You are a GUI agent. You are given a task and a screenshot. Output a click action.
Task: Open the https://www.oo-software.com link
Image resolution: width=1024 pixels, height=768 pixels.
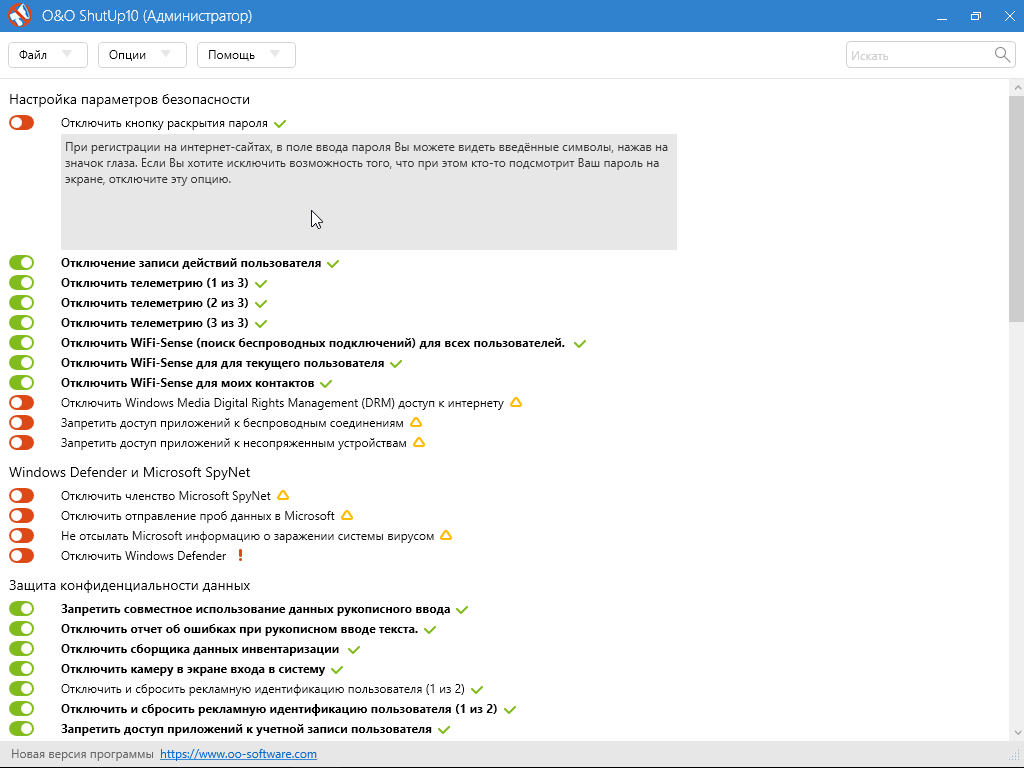pyautogui.click(x=238, y=754)
